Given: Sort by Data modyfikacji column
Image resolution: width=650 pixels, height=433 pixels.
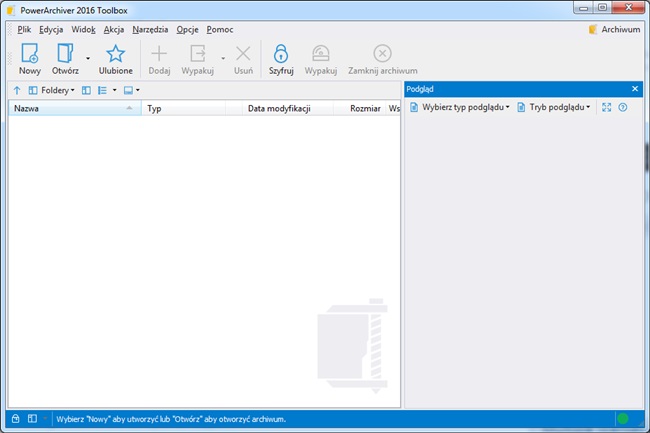Looking at the screenshot, I should pyautogui.click(x=288, y=109).
